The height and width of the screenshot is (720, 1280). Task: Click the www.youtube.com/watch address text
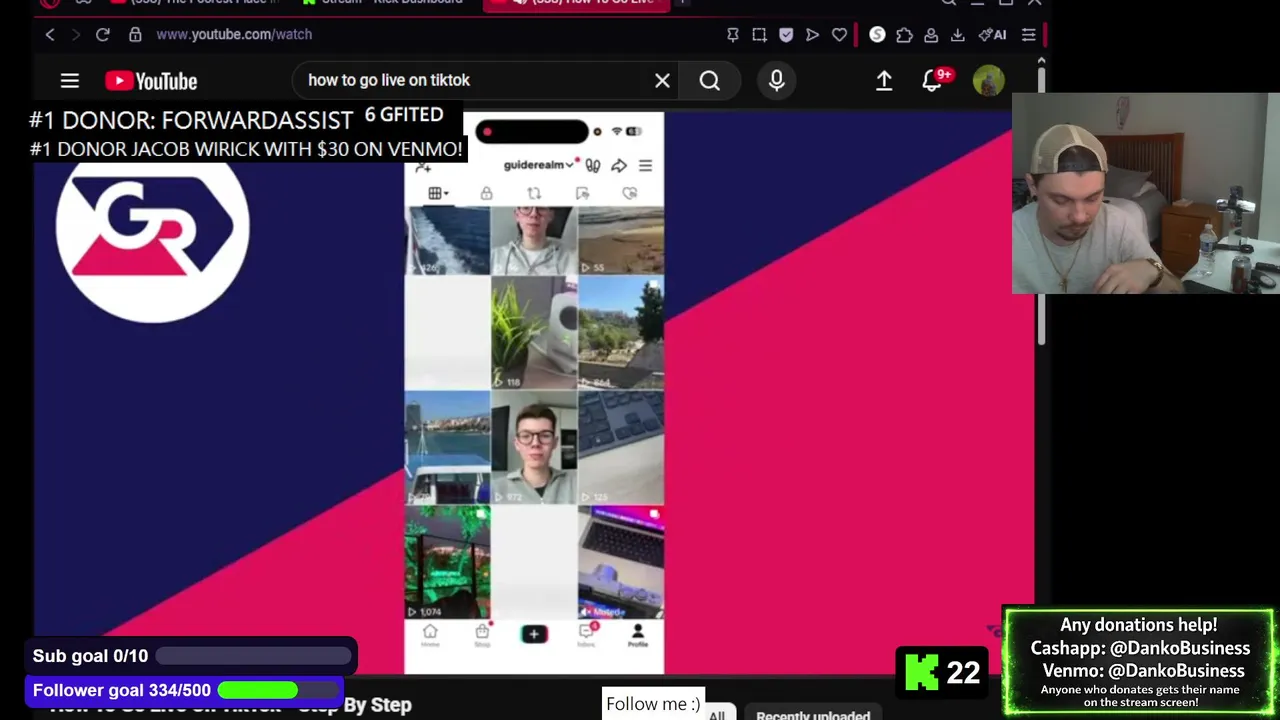point(234,34)
